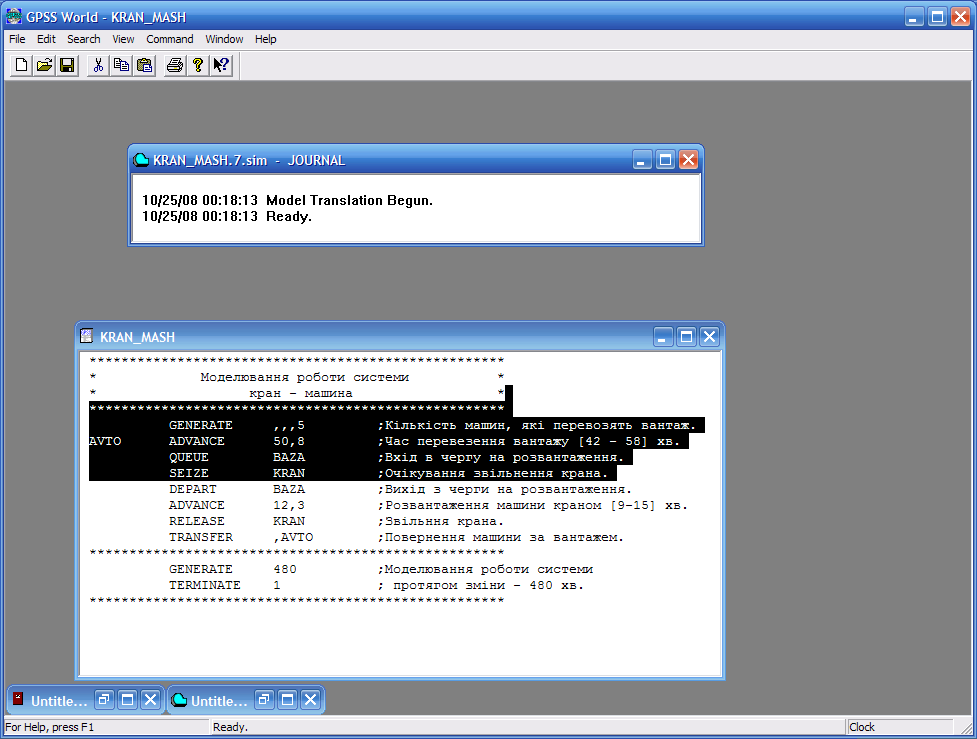
Task: Paste using the clipboard toolbar icon
Action: click(x=145, y=65)
